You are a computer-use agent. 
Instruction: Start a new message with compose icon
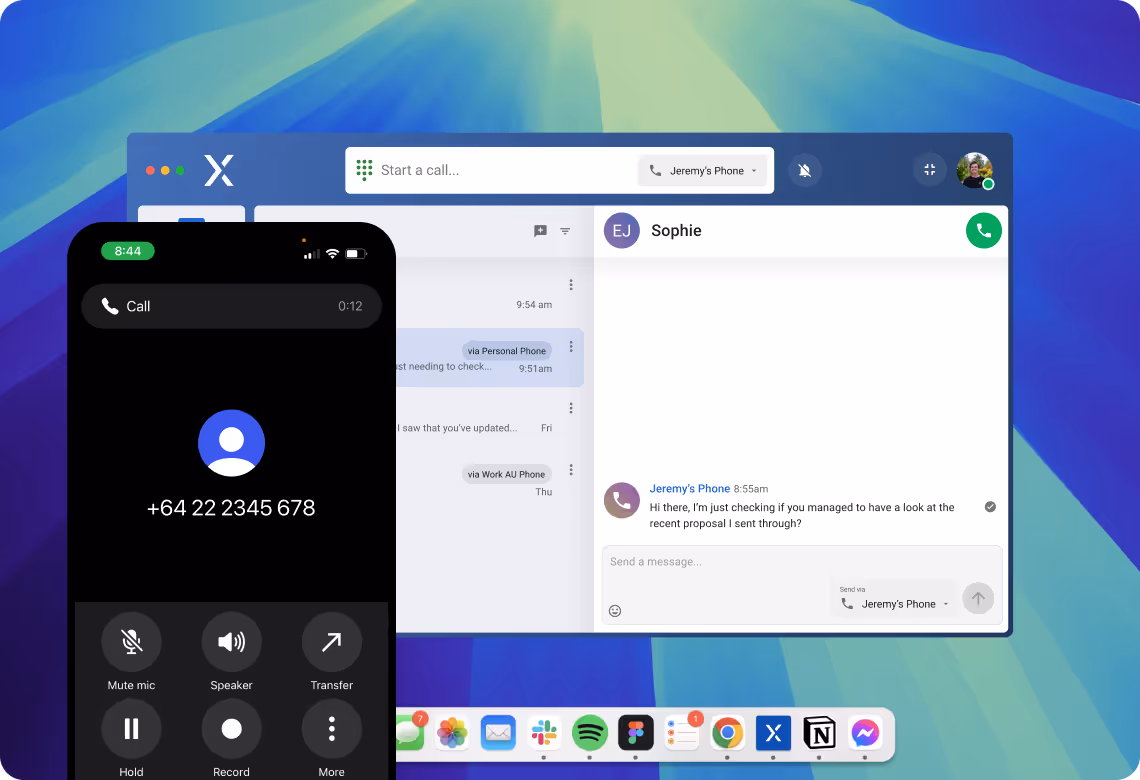[x=540, y=231]
